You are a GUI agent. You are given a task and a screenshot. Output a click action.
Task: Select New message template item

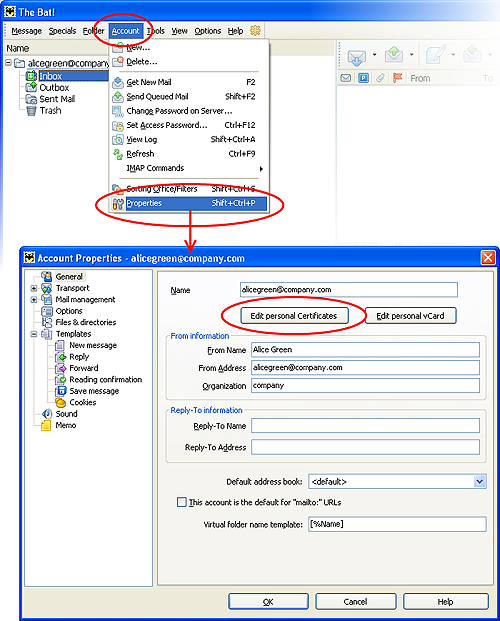click(x=93, y=345)
